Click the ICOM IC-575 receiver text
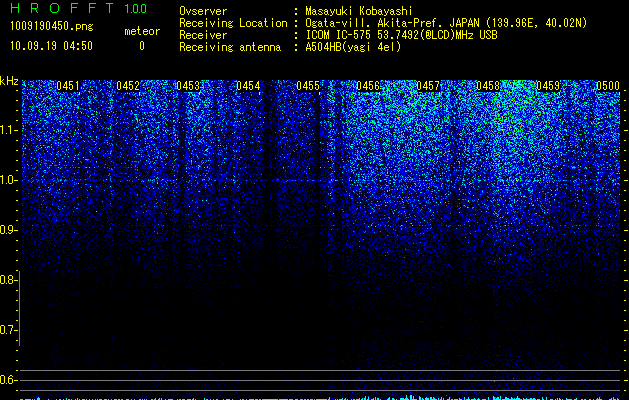Image resolution: width=629 pixels, height=400 pixels. (x=401, y=35)
